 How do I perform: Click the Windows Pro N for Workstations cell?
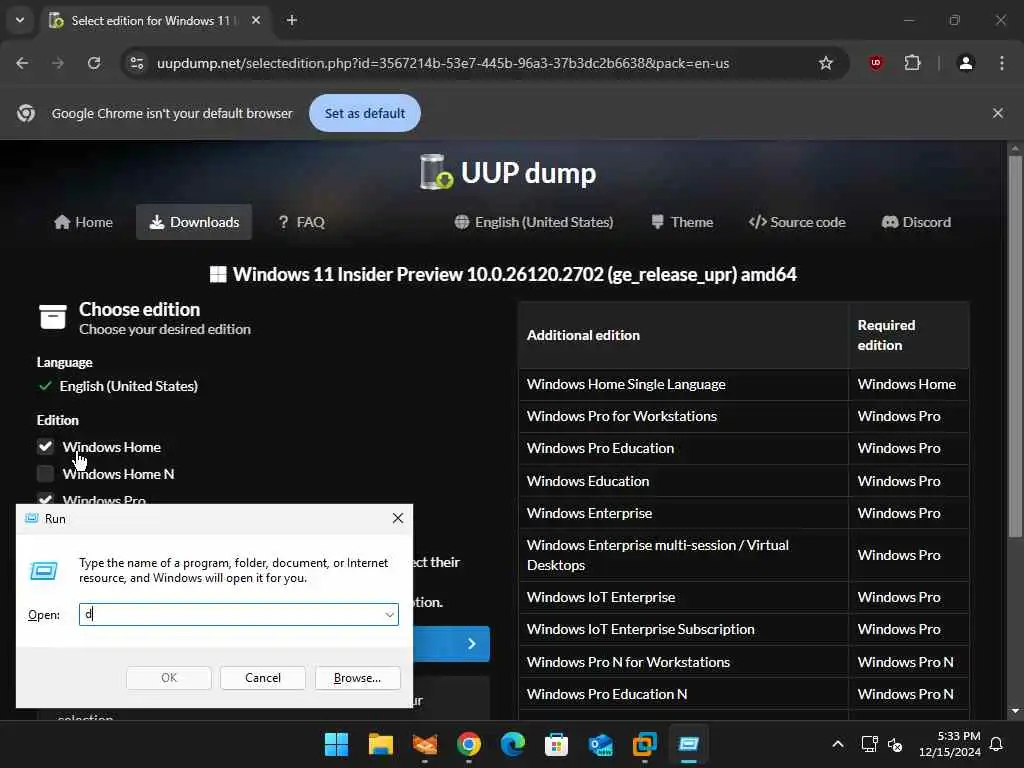(684, 662)
